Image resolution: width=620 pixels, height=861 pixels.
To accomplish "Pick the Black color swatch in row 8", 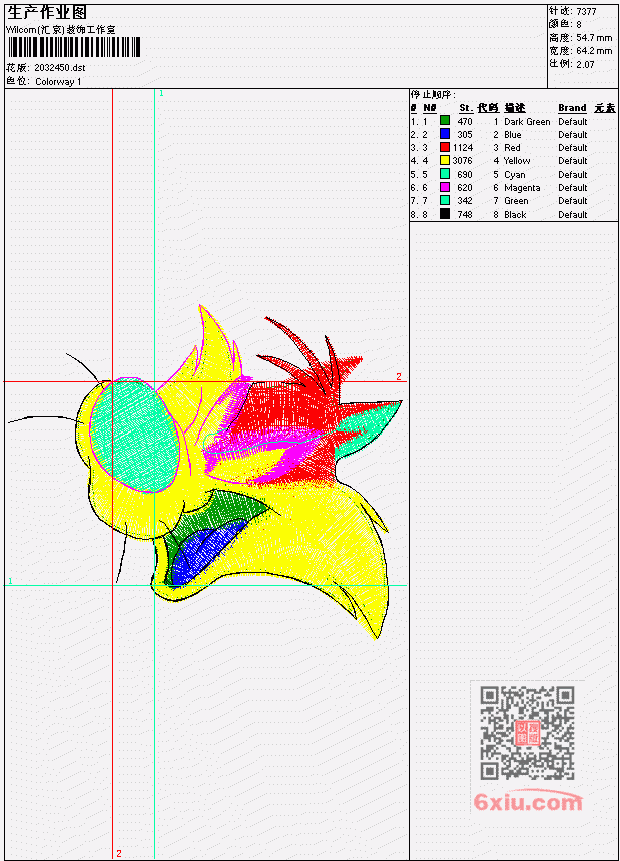I will 445,214.
